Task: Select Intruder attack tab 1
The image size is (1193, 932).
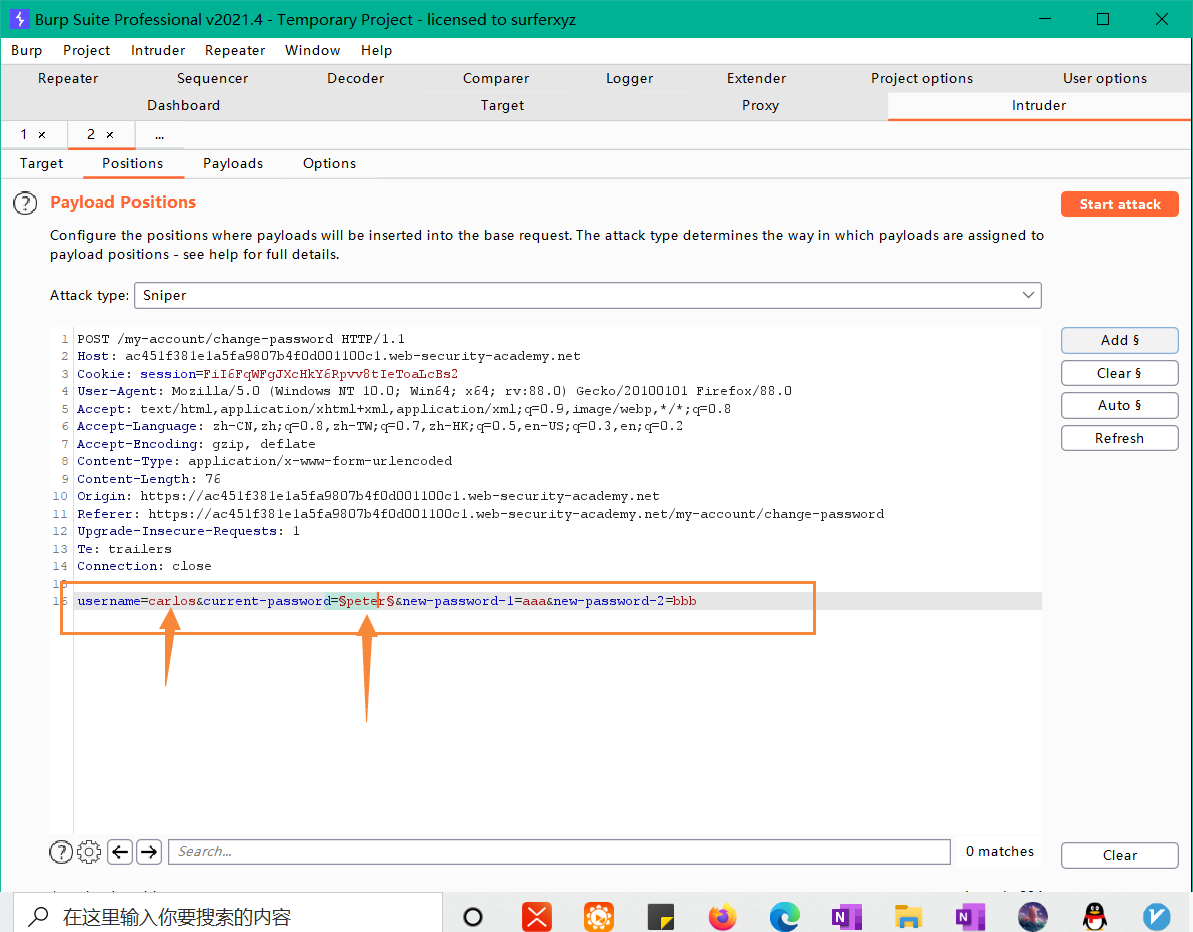Action: [24, 135]
